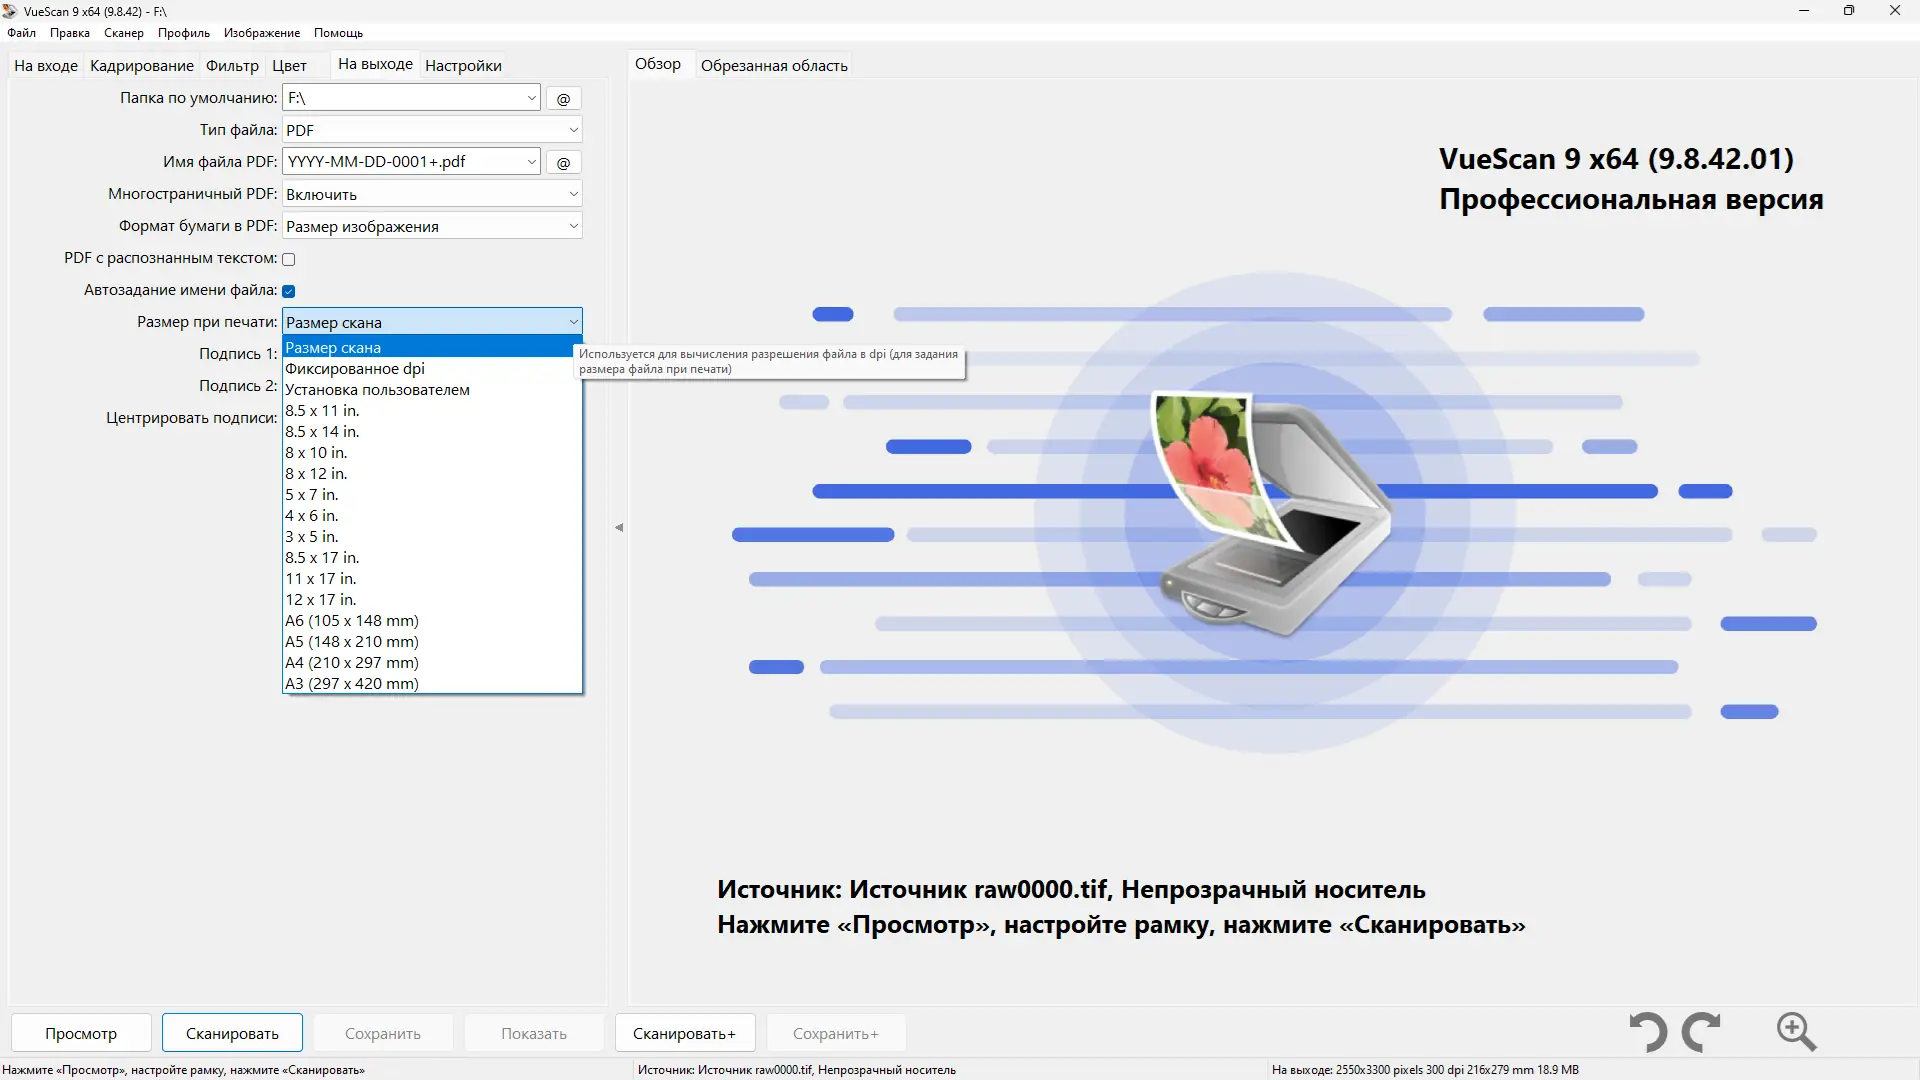Screen dimensions: 1920x1080
Task: Click the @ icon beside PDF filename field
Action: click(x=563, y=161)
